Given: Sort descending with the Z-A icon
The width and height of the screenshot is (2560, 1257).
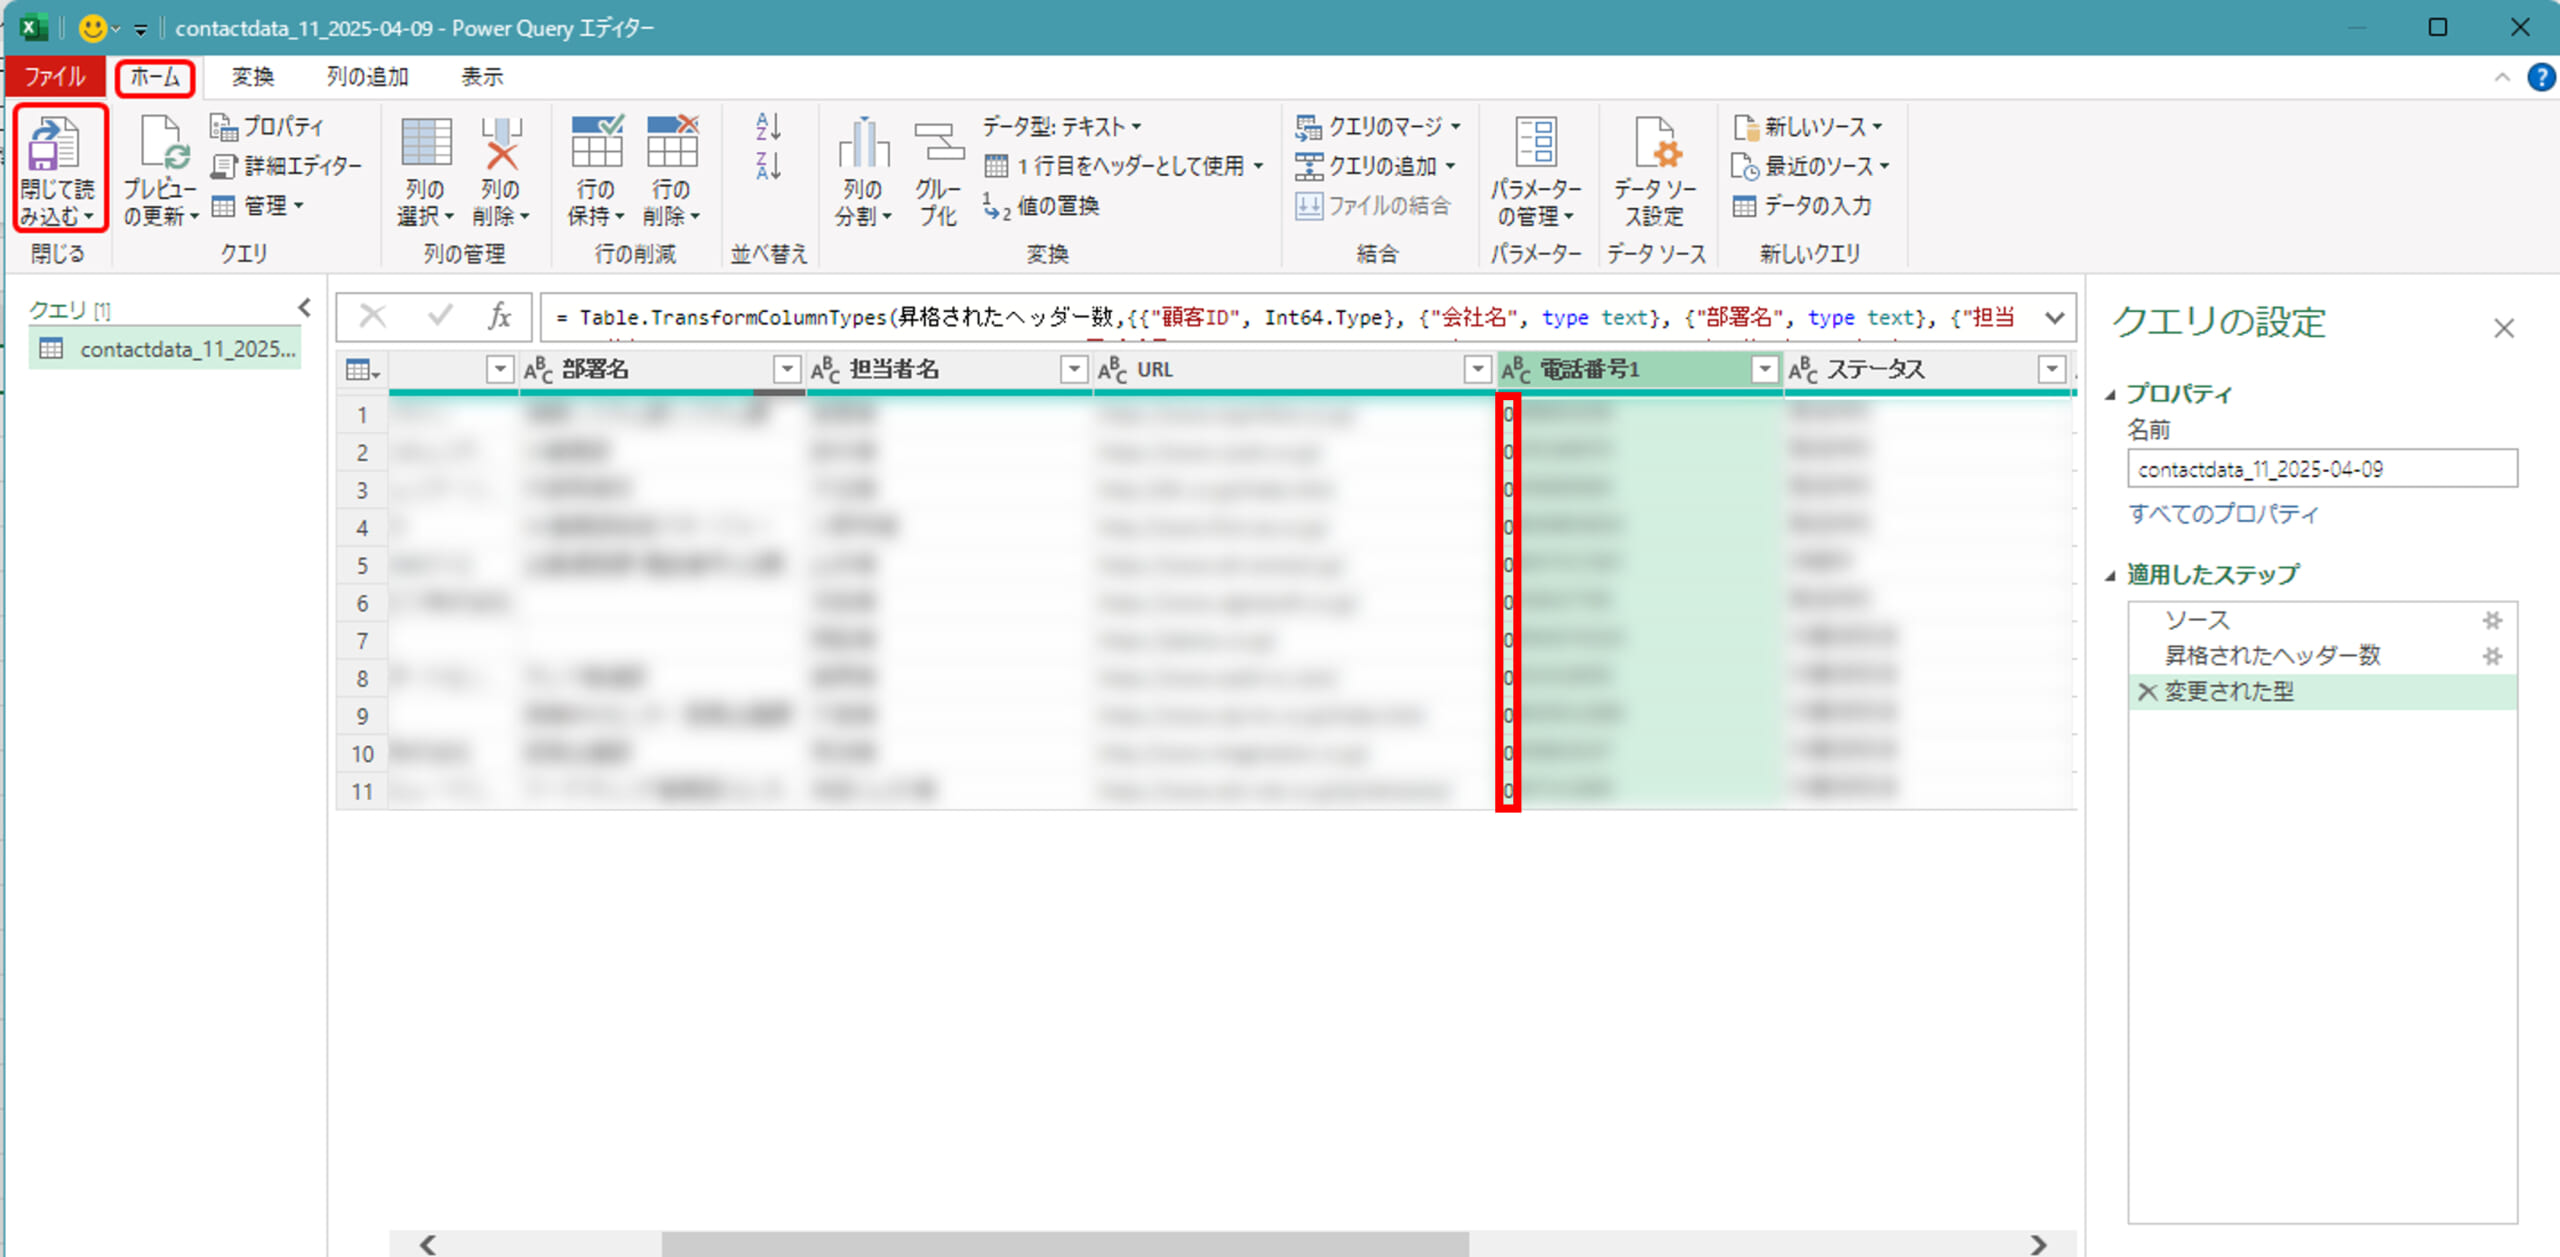Looking at the screenshot, I should pyautogui.click(x=768, y=166).
